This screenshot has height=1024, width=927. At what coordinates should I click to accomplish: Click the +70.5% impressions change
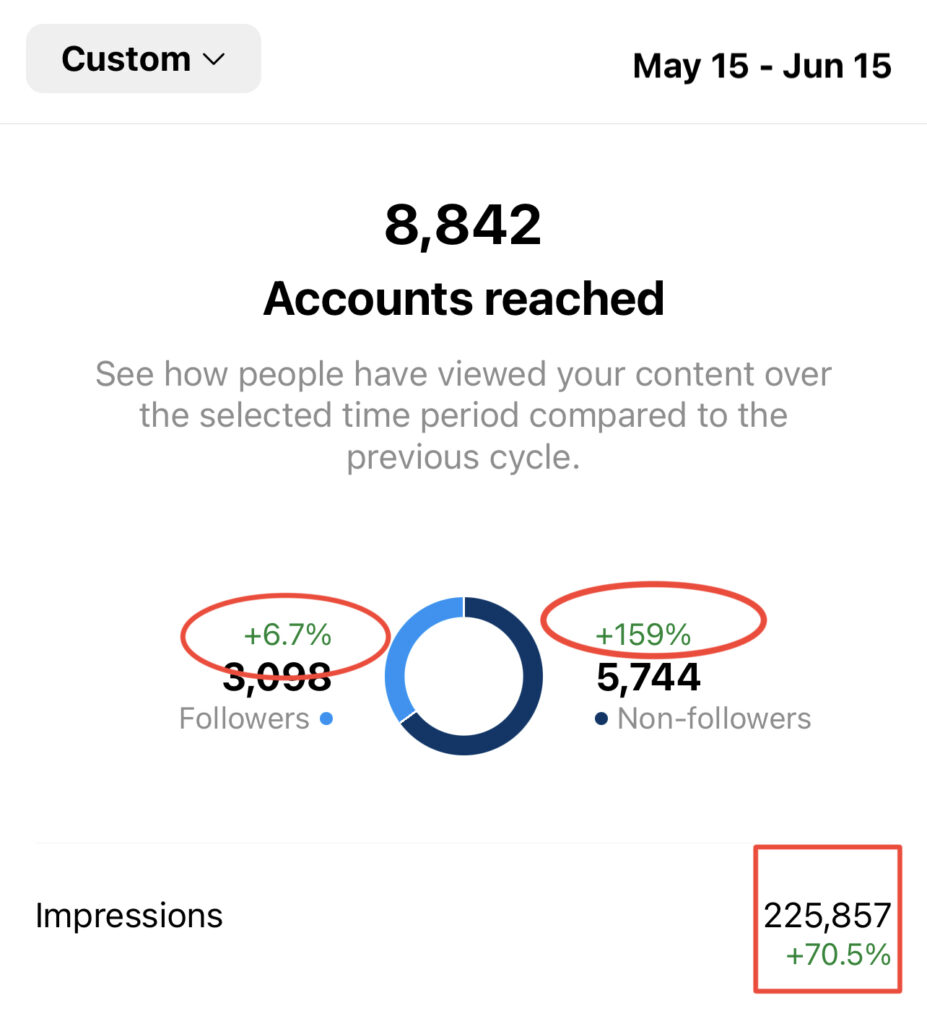pos(838,955)
